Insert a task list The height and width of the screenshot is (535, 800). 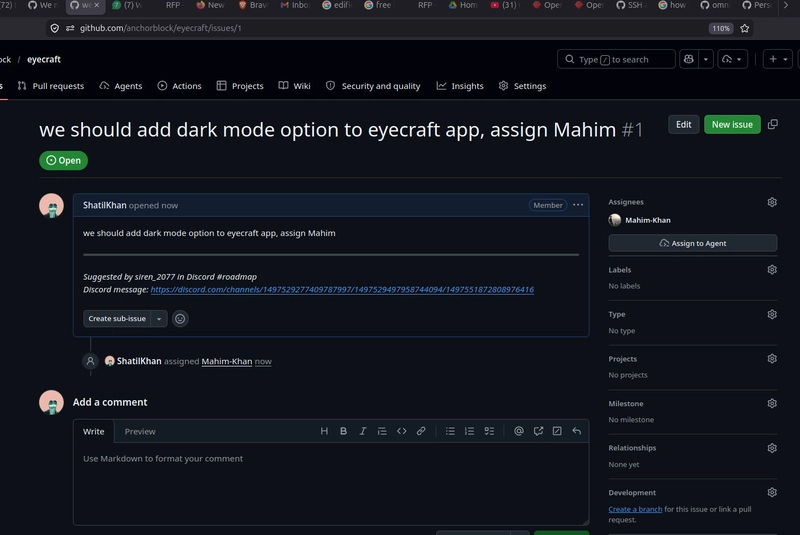489,431
